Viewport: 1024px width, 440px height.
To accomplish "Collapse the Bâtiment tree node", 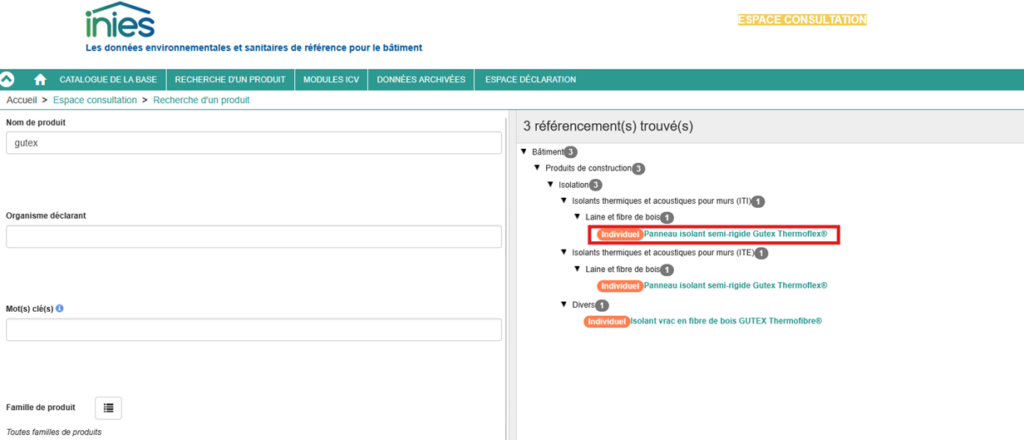I will (525, 151).
